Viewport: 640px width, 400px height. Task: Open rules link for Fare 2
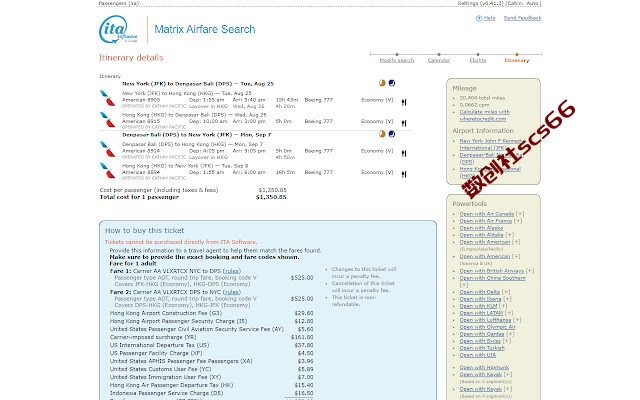231,292
